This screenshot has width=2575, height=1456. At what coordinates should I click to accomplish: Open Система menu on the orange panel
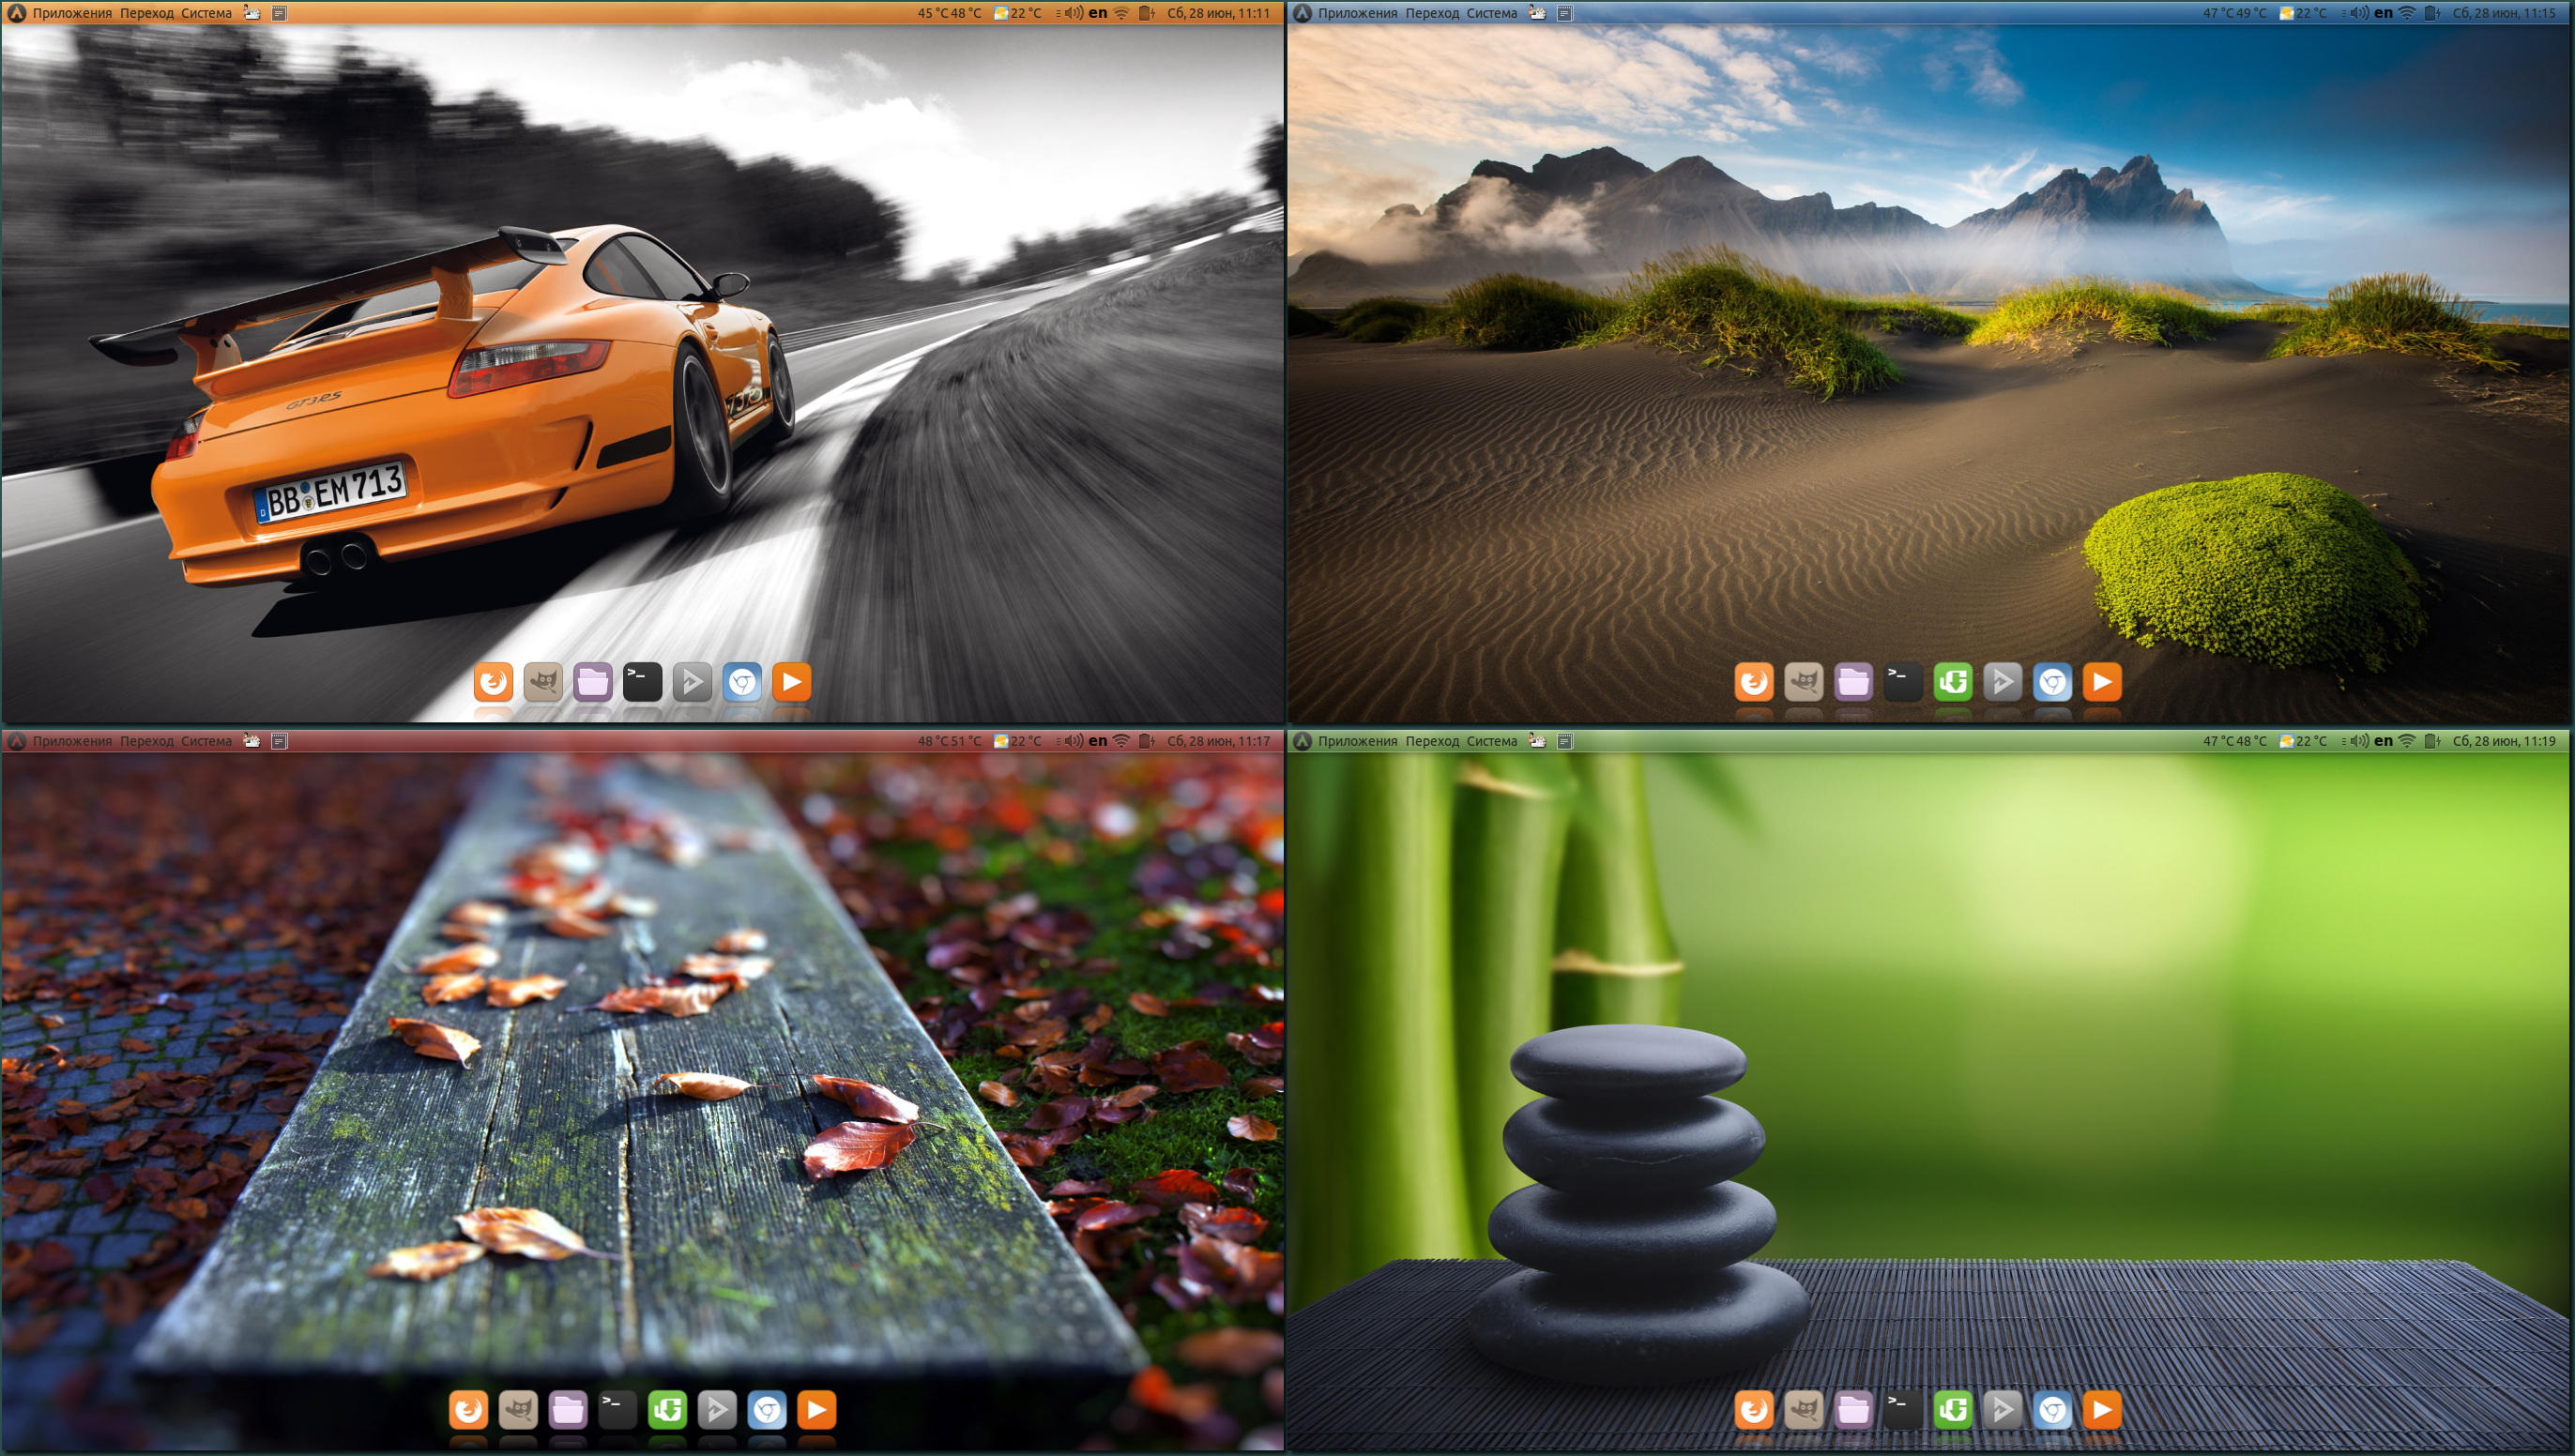pyautogui.click(x=206, y=13)
